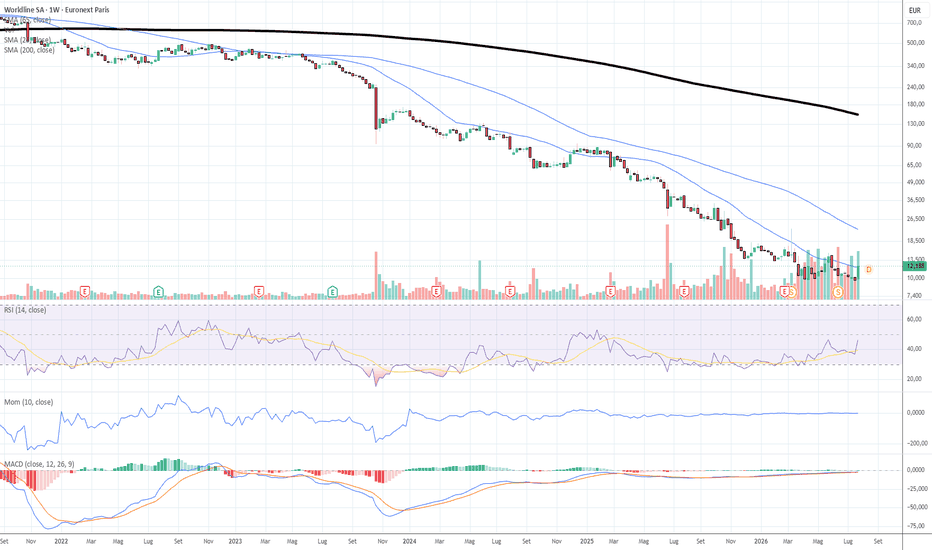Select the orange S marker beside the March 2026 earnings

[792, 292]
